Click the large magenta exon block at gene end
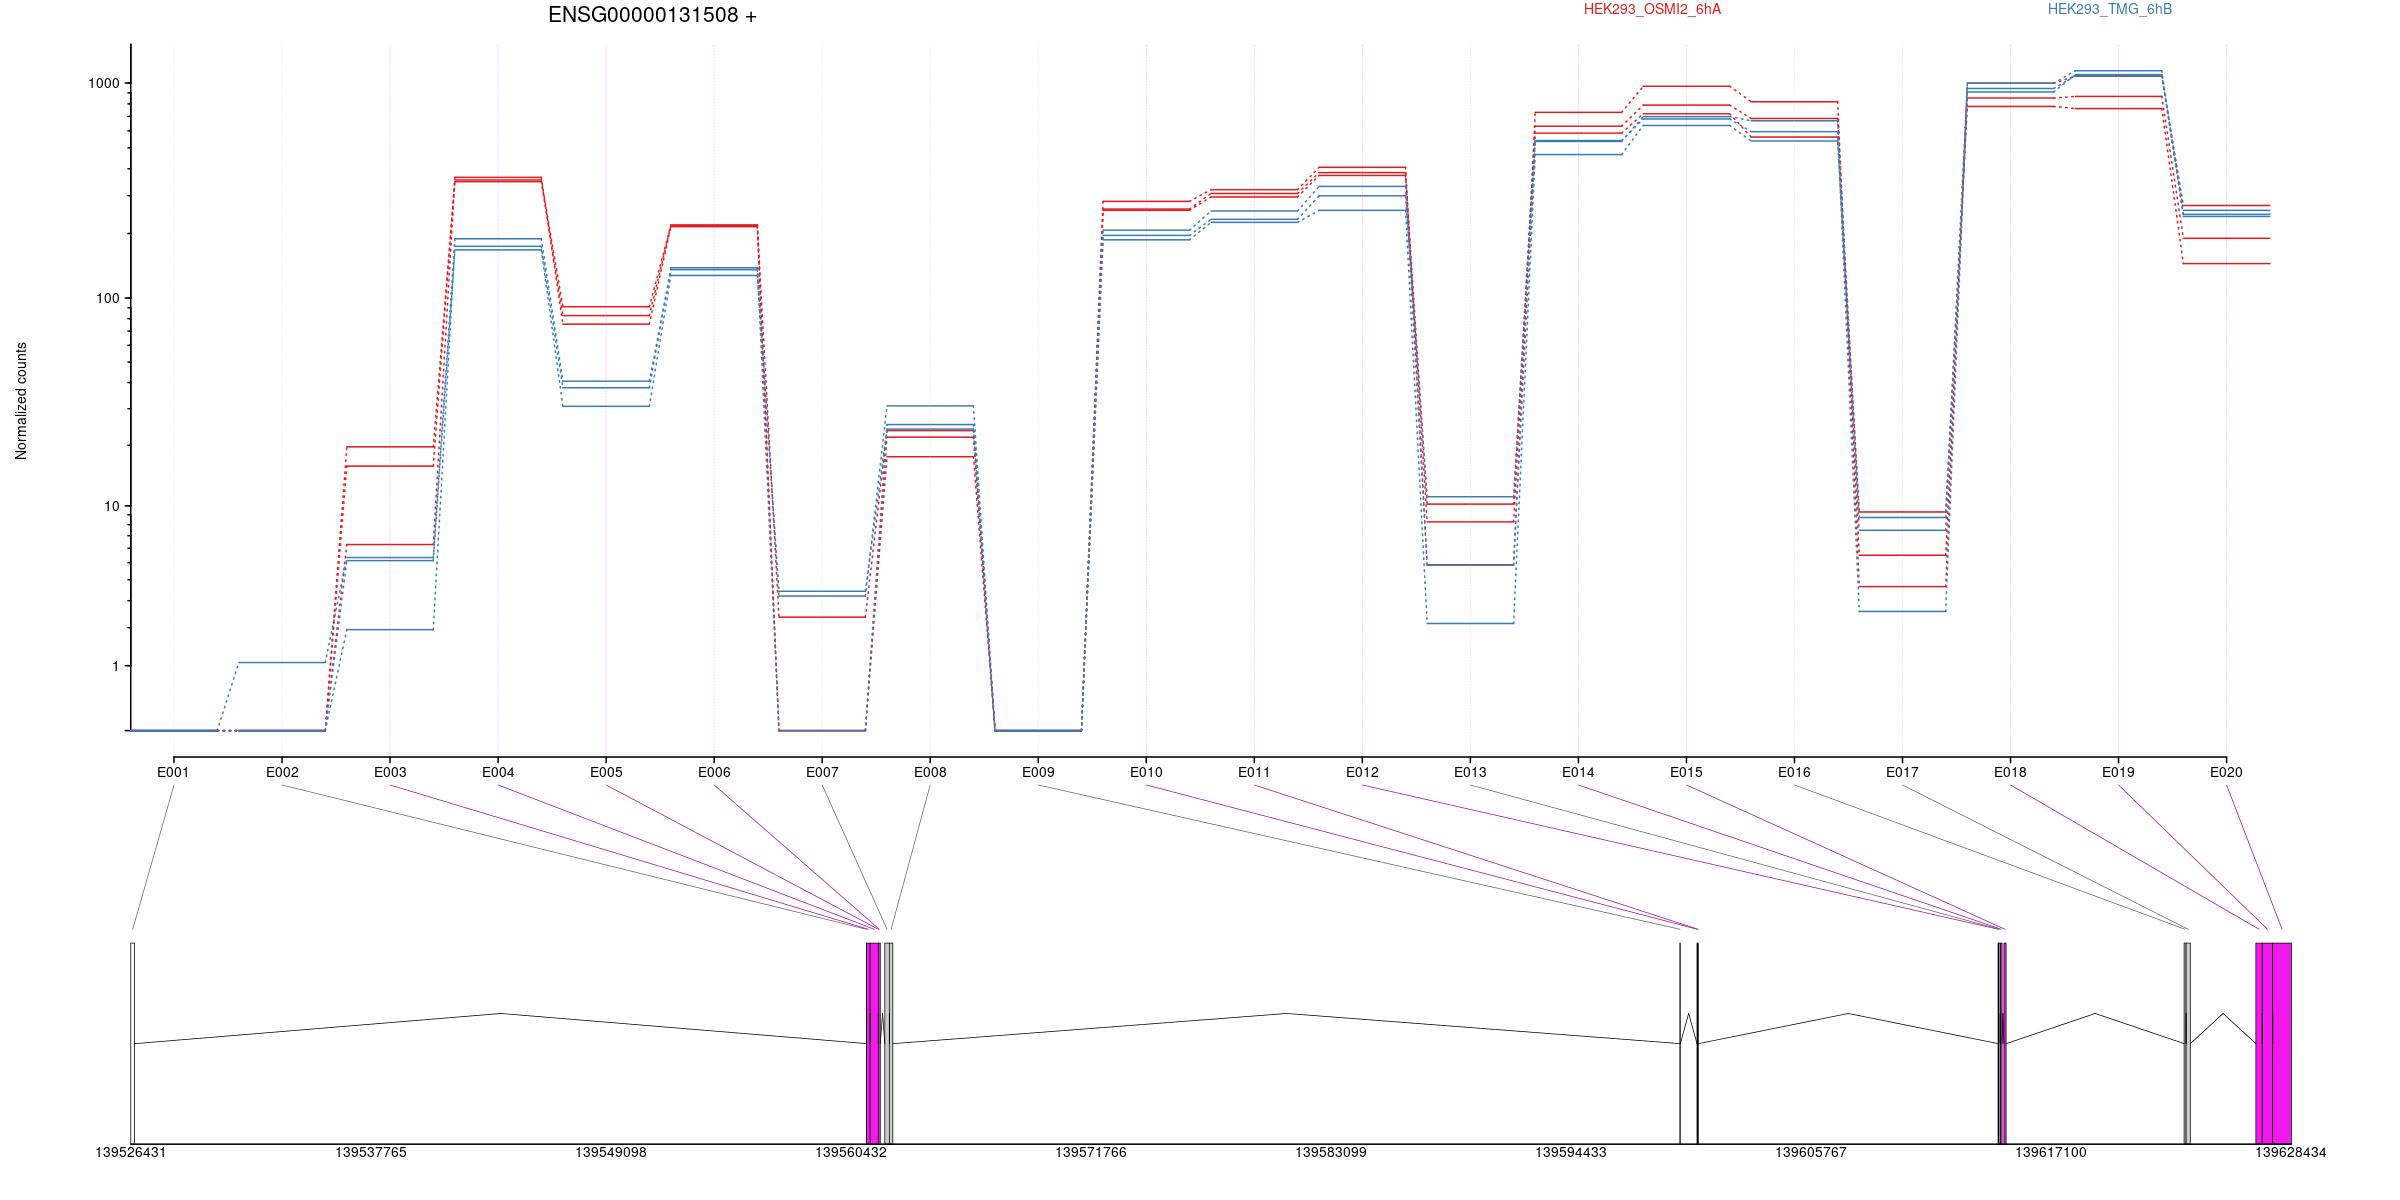The width and height of the screenshot is (2400, 1200). [x=2274, y=1043]
